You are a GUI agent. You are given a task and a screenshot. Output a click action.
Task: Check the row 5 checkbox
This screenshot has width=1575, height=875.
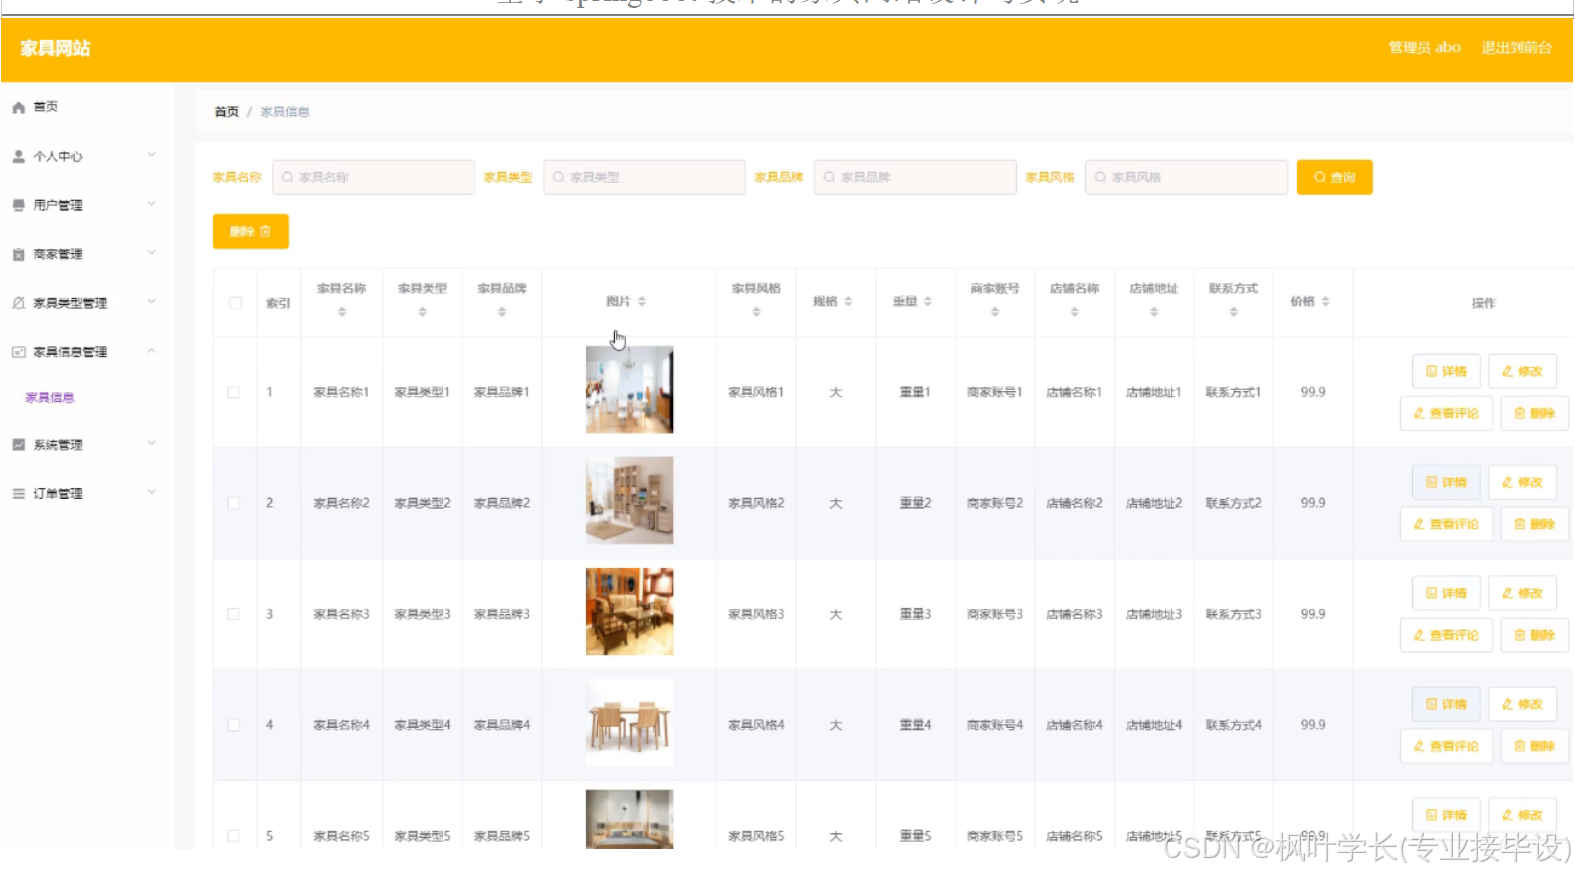pos(233,836)
